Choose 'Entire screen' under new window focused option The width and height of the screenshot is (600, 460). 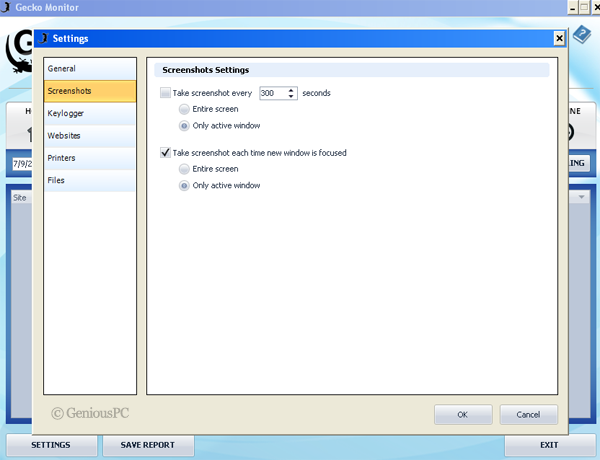pyautogui.click(x=184, y=169)
